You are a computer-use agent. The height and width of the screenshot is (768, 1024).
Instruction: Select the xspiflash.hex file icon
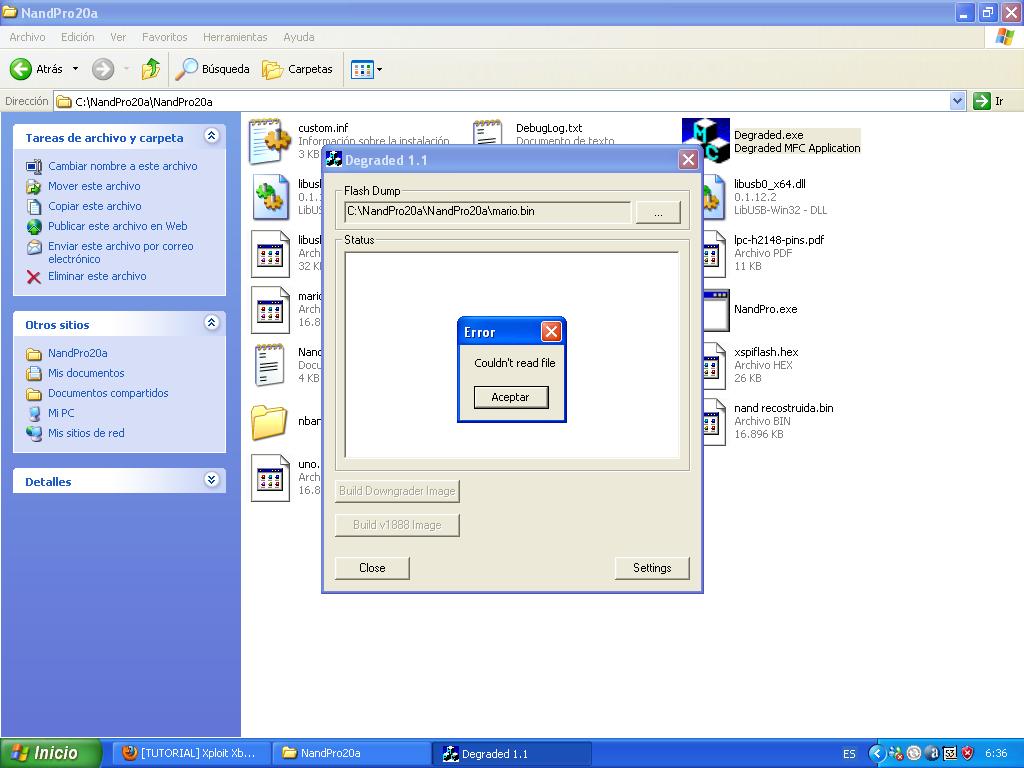(x=713, y=366)
